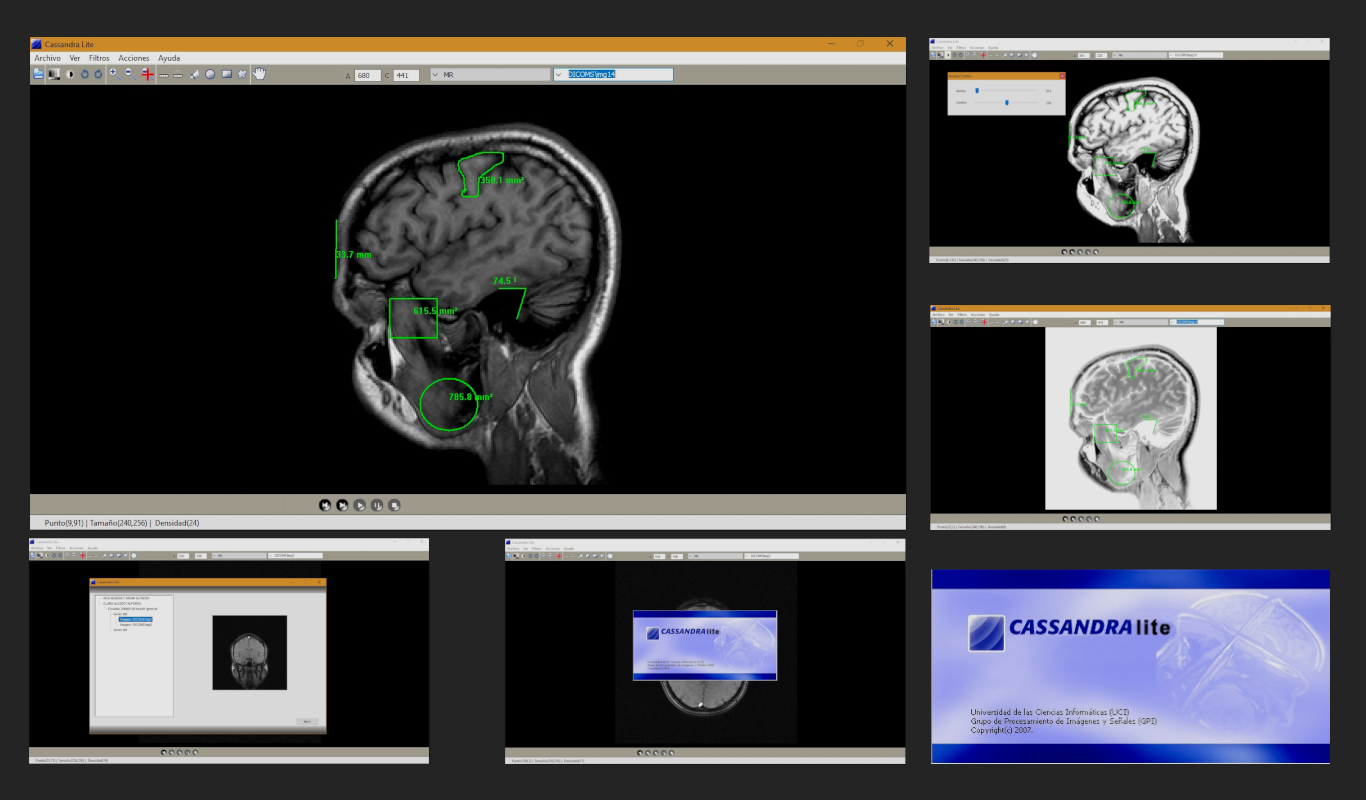Click the rotate counterclockwise icon

pyautogui.click(x=85, y=74)
